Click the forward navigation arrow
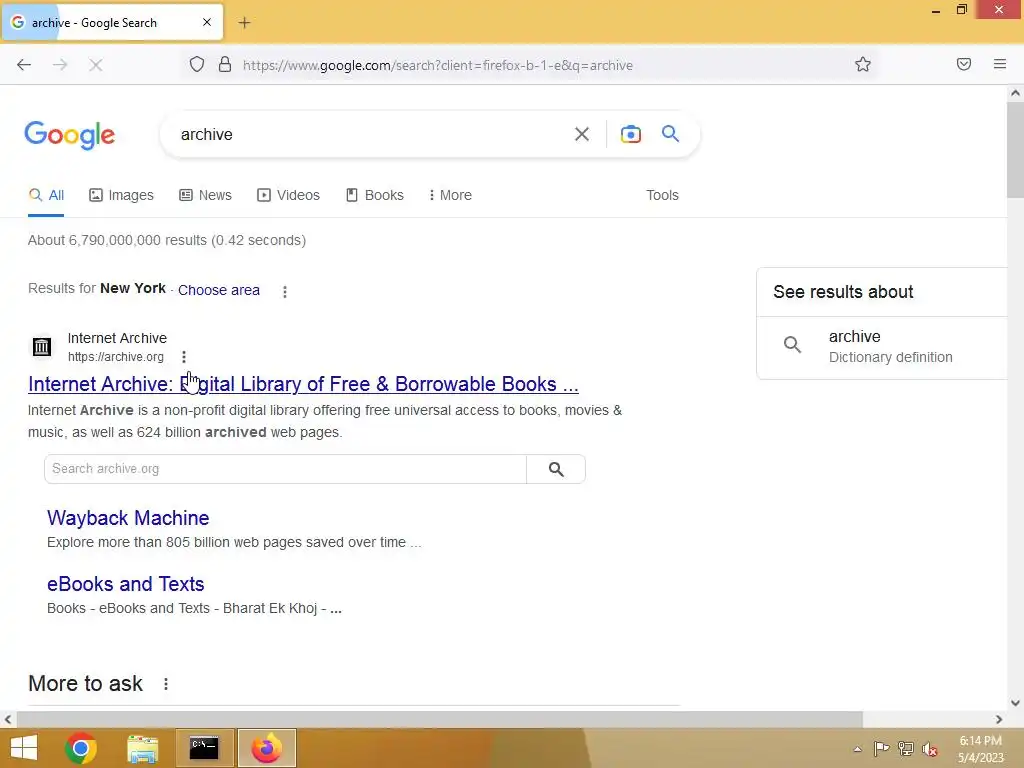This screenshot has height=768, width=1024. click(60, 65)
